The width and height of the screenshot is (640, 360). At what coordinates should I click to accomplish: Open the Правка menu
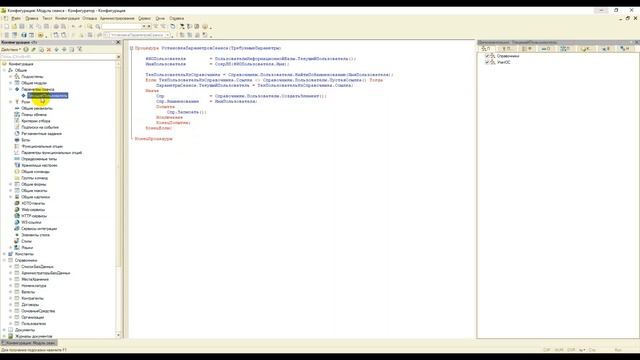(32, 18)
